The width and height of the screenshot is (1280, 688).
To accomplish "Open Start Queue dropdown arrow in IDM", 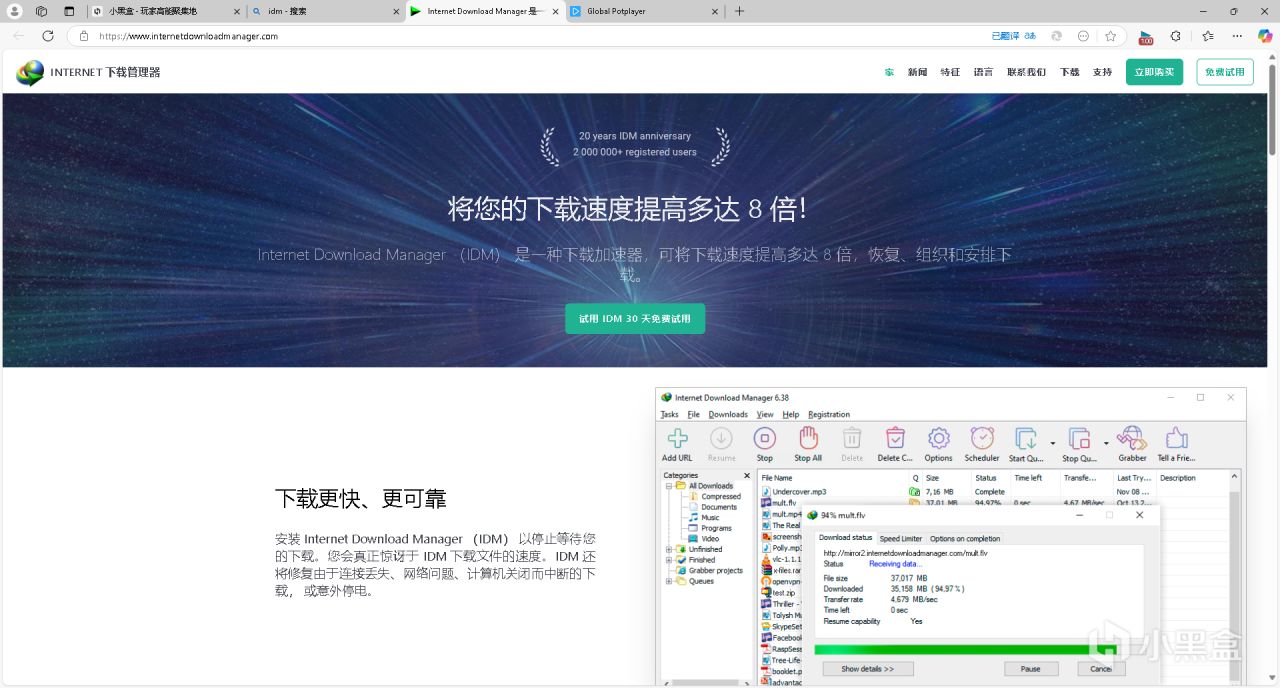I will point(1052,442).
